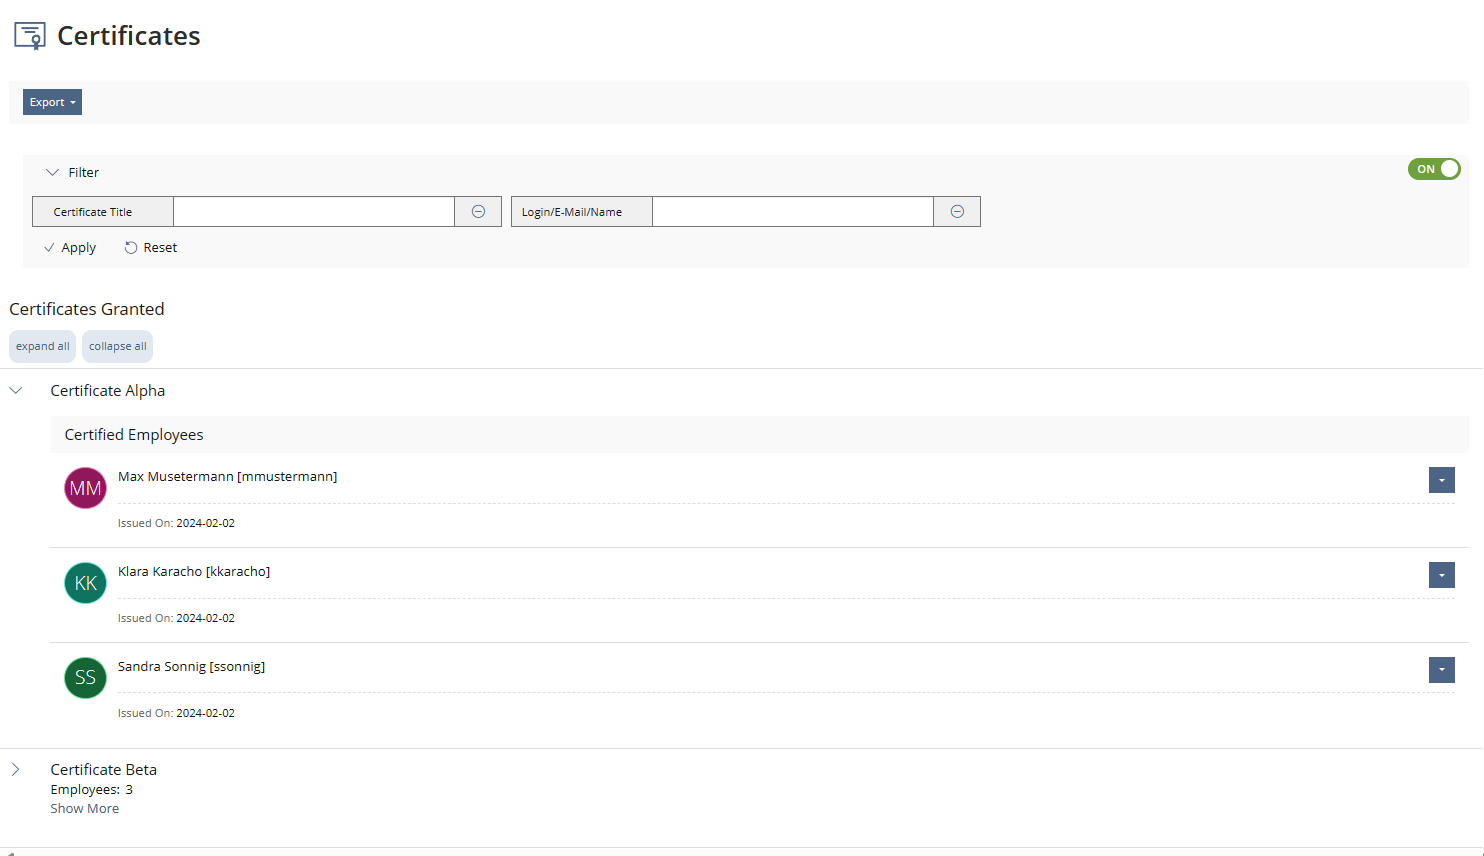Turn off the filter ON toggle
Viewport: 1484px width, 856px height.
tap(1434, 169)
